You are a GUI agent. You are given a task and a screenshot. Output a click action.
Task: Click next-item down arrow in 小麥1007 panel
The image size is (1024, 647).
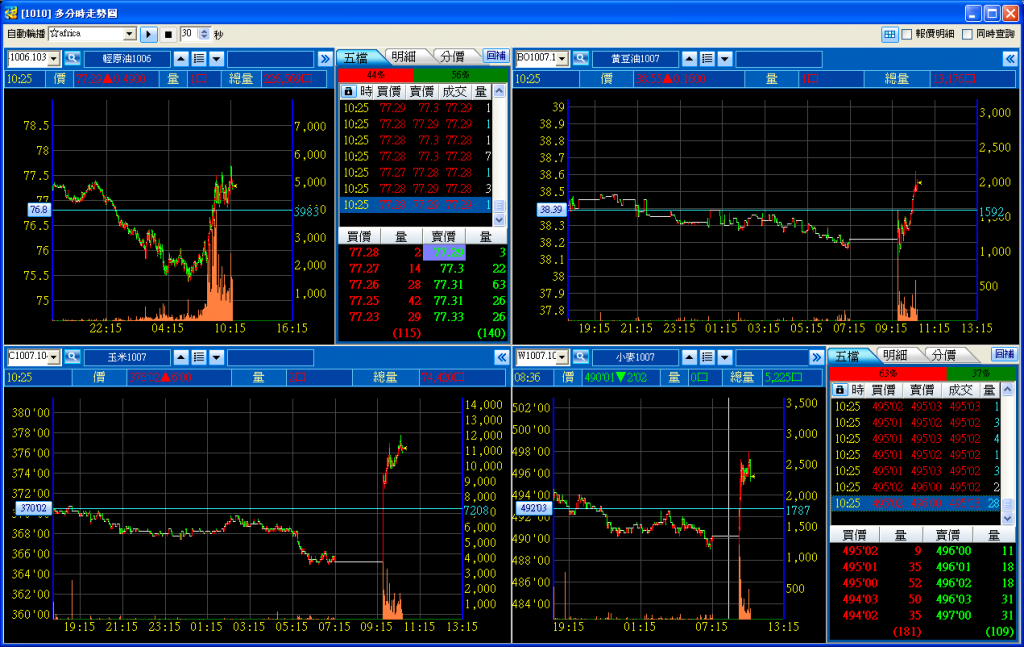725,357
